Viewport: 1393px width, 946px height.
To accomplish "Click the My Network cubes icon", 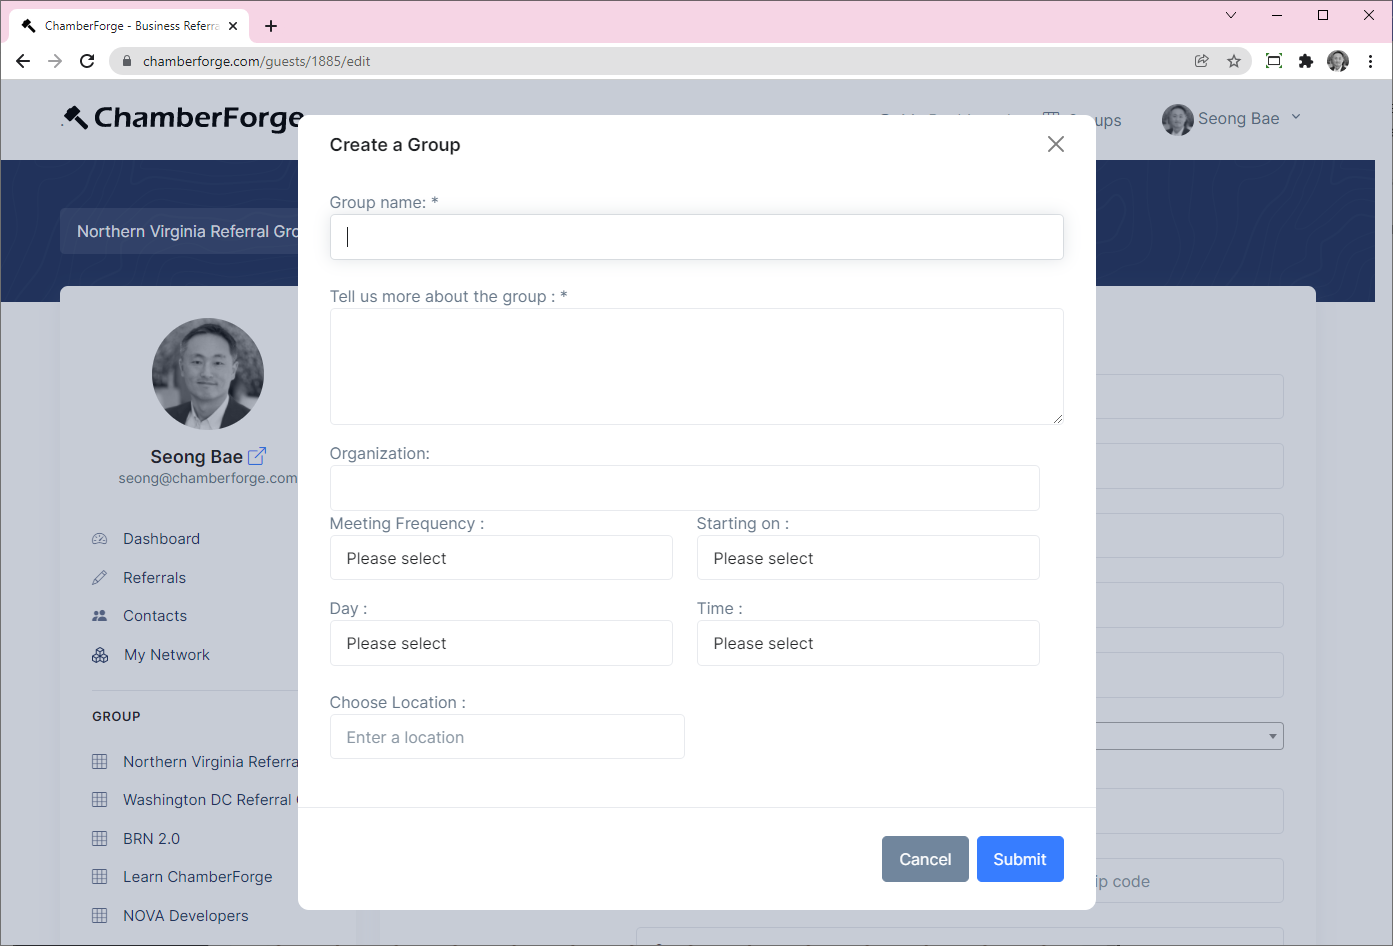I will coord(99,655).
